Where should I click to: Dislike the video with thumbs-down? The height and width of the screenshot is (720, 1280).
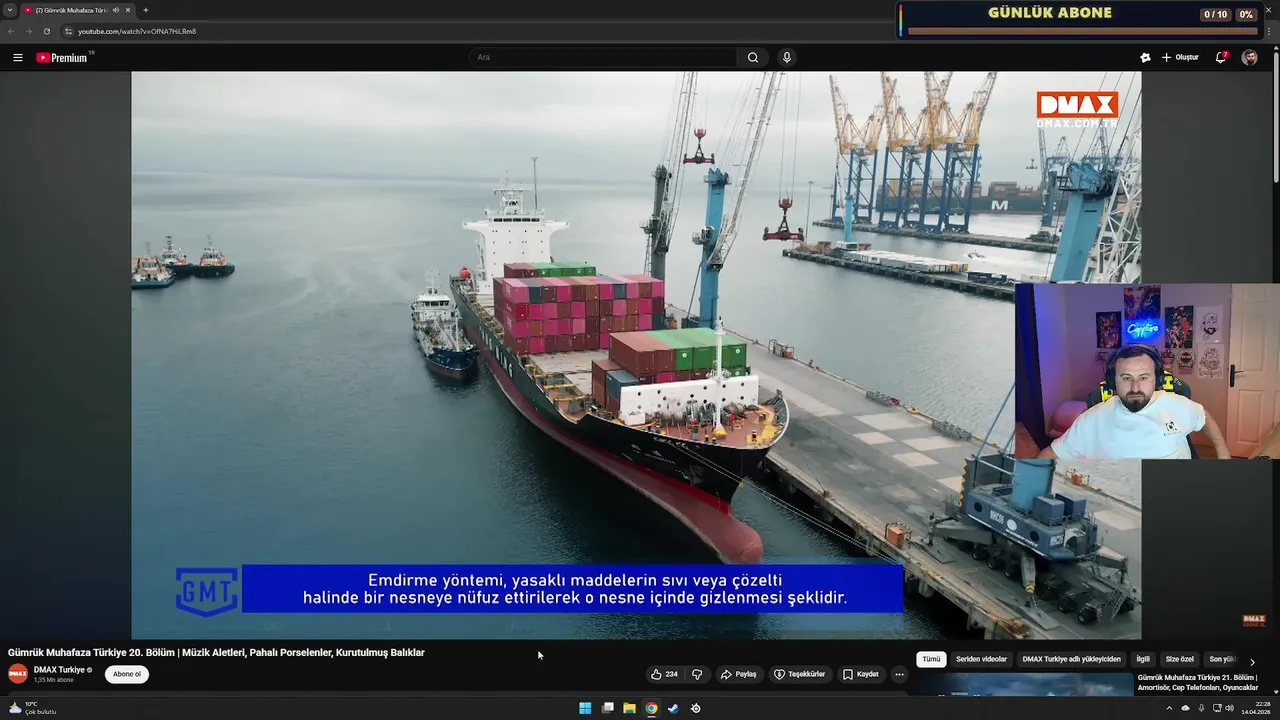coord(697,674)
